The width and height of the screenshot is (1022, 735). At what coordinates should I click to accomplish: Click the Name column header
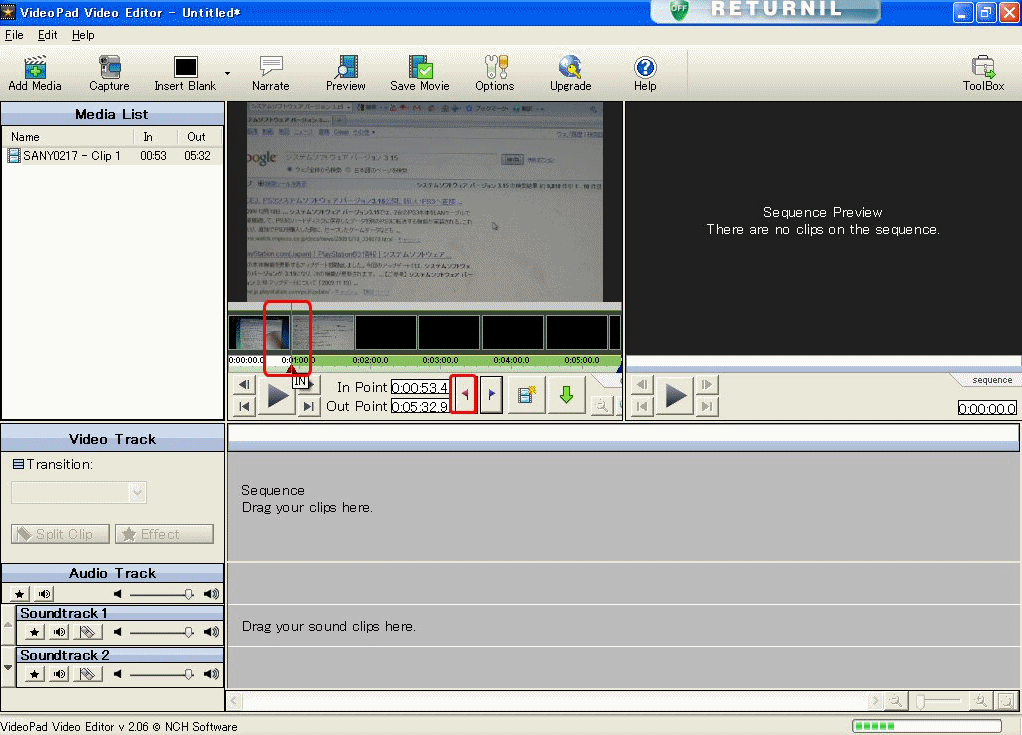68,137
